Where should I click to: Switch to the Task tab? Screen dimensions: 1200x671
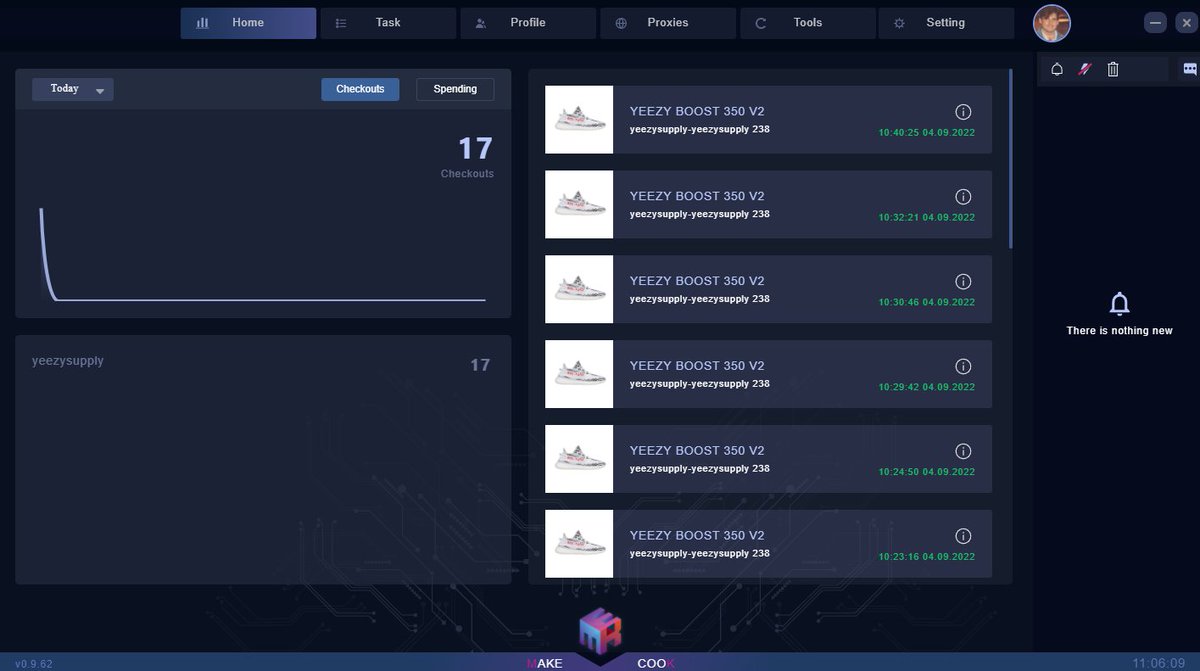tap(388, 23)
